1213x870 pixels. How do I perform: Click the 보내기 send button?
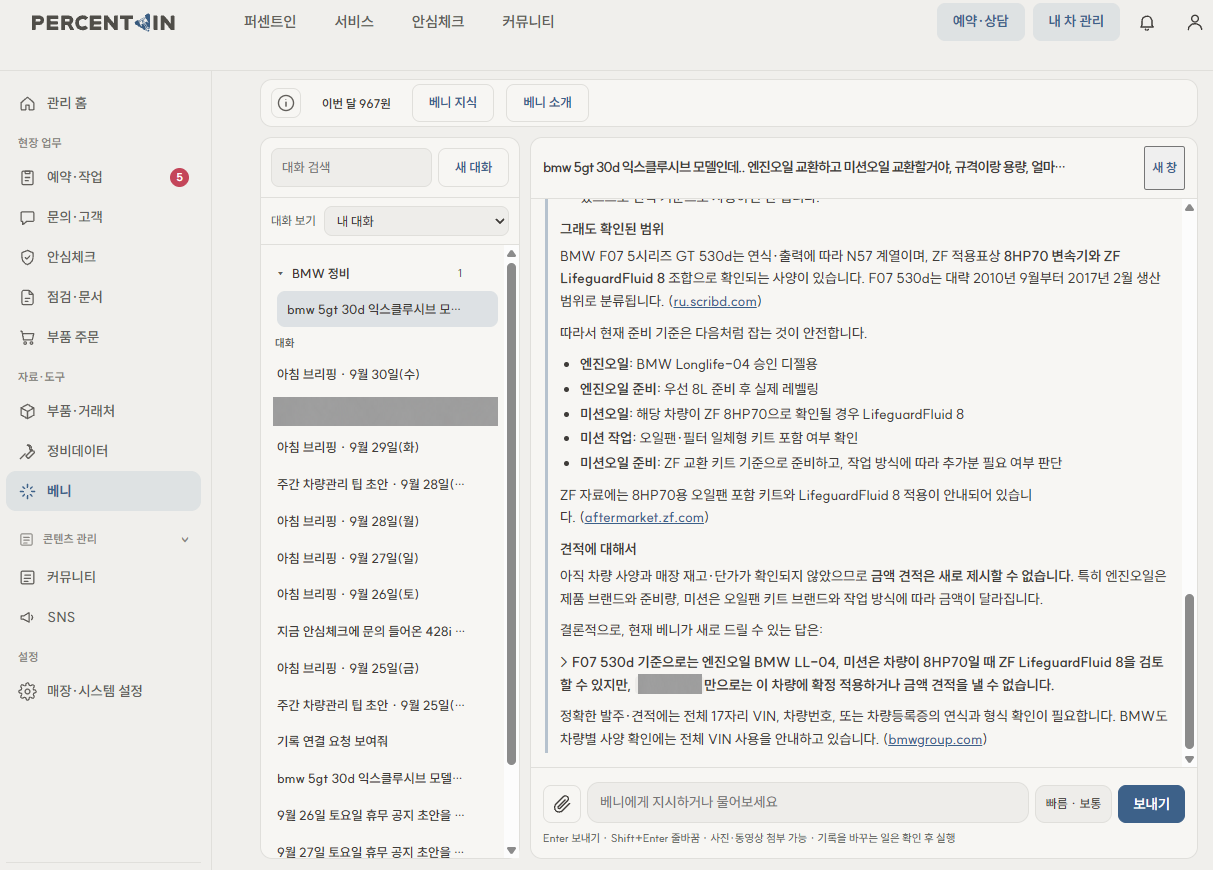(x=1151, y=803)
